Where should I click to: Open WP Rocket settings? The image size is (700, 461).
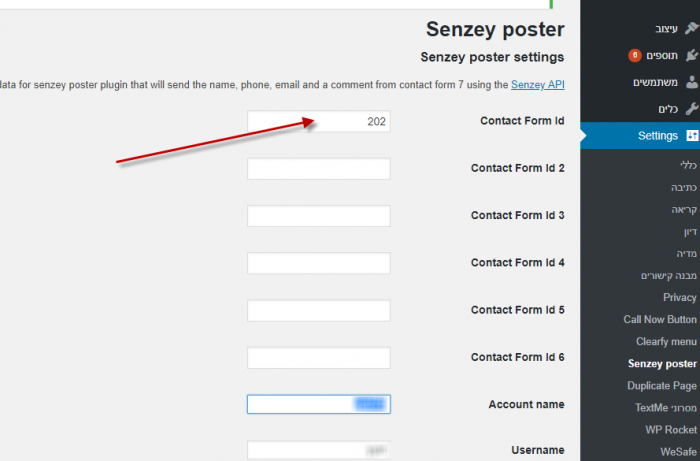click(671, 430)
